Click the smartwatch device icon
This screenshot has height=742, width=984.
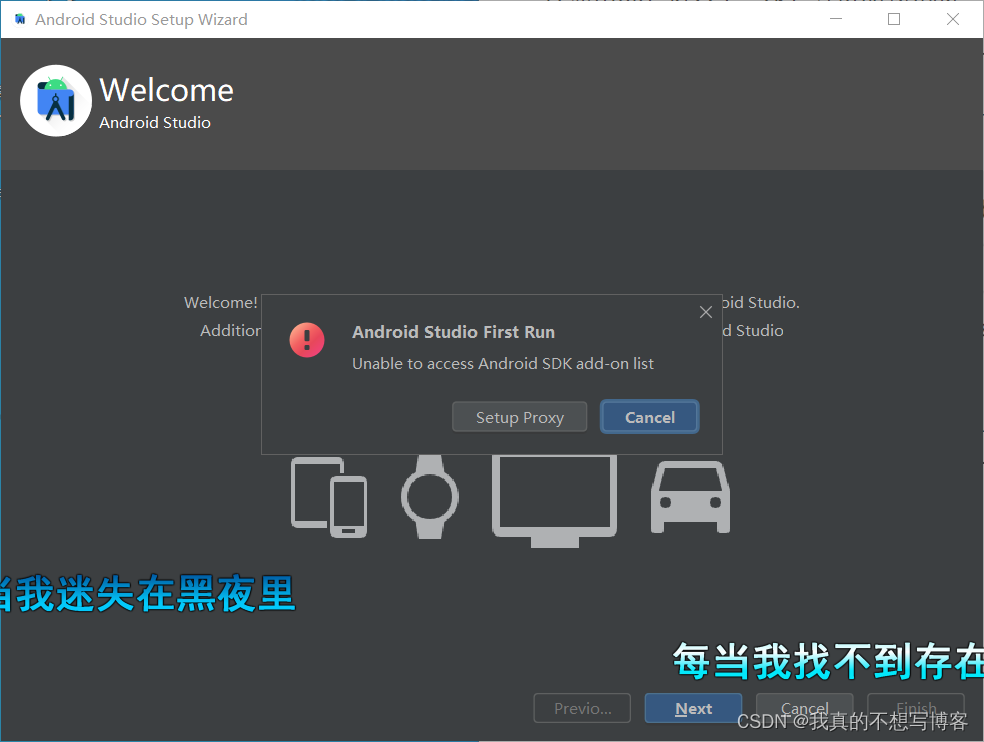pyautogui.click(x=430, y=497)
